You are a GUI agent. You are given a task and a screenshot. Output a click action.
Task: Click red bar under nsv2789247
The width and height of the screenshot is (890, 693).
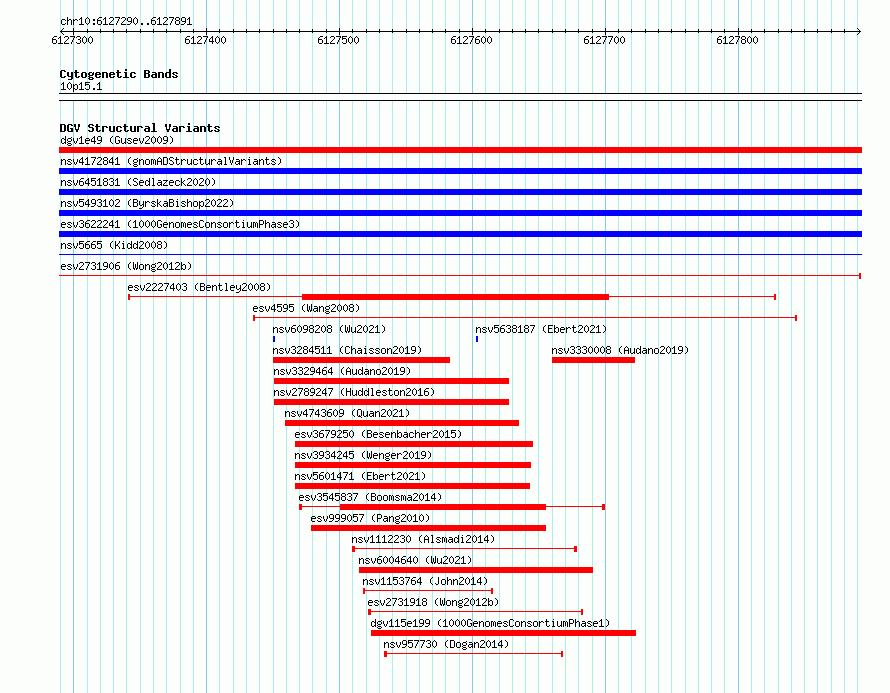(x=391, y=402)
